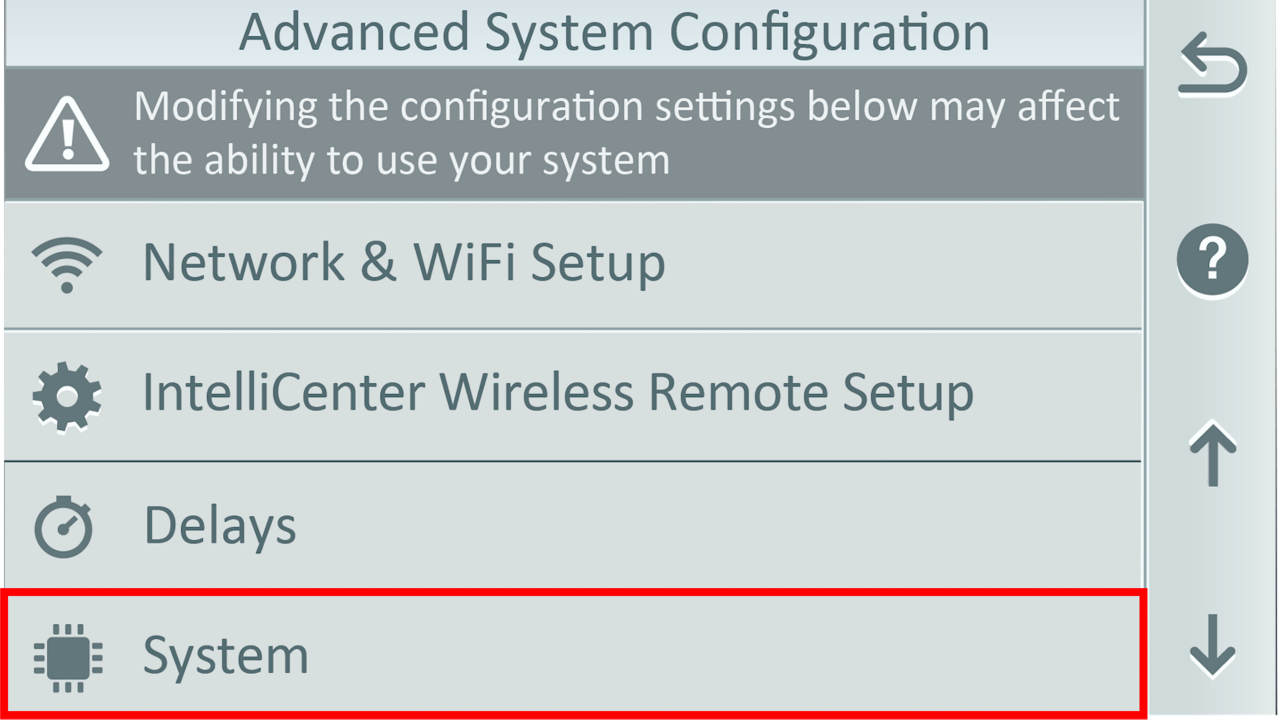The height and width of the screenshot is (720, 1280).
Task: Open IntelliCenter Wireless Remote Setup
Action: click(557, 392)
